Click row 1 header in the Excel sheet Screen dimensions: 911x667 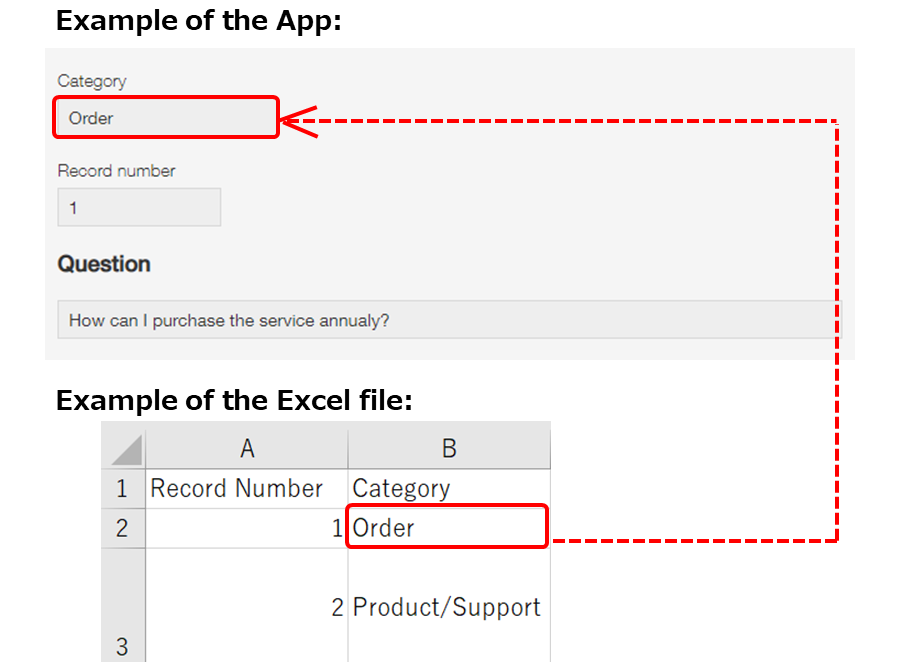[x=122, y=488]
